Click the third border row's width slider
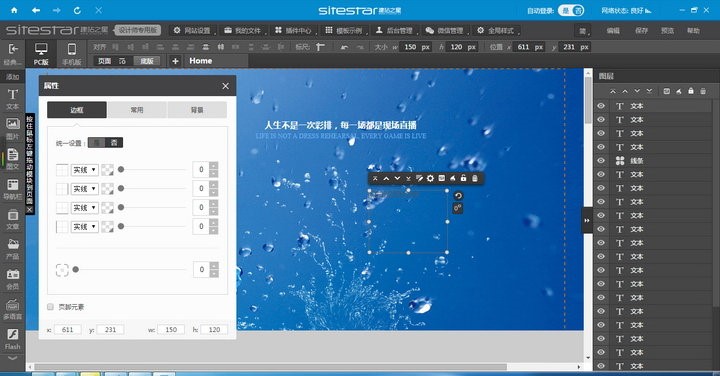Viewport: 720px width, 376px height. (x=152, y=208)
